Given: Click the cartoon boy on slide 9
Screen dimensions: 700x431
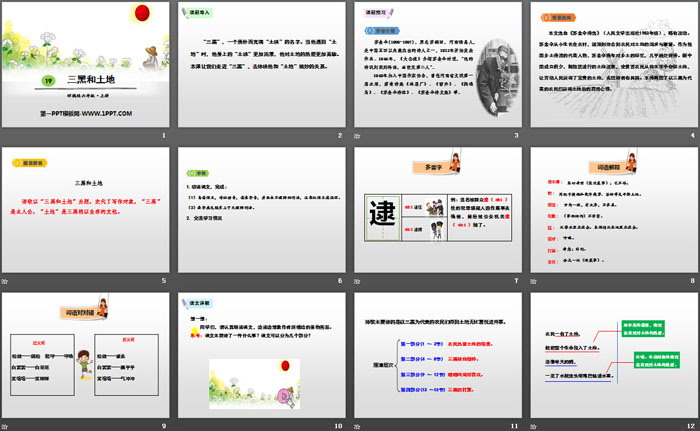Looking at the screenshot, I should tap(84, 364).
